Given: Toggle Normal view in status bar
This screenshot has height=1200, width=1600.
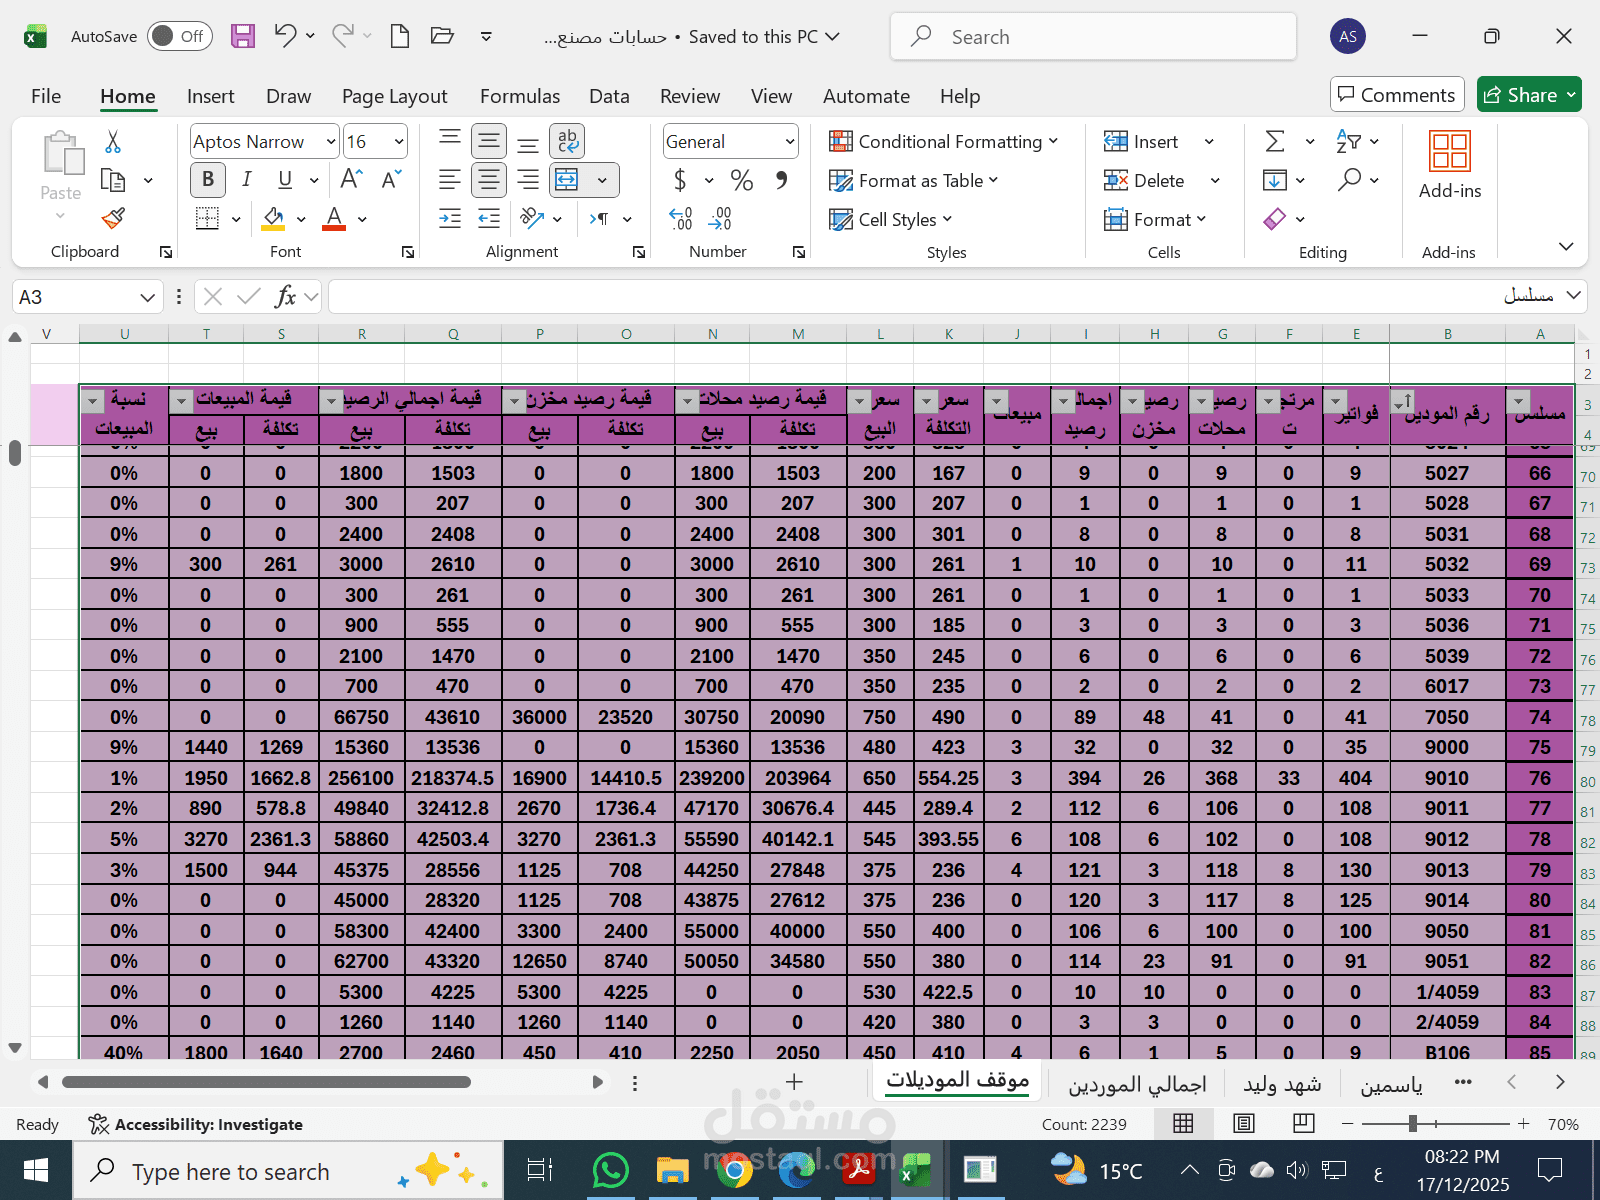Looking at the screenshot, I should coord(1183,1123).
